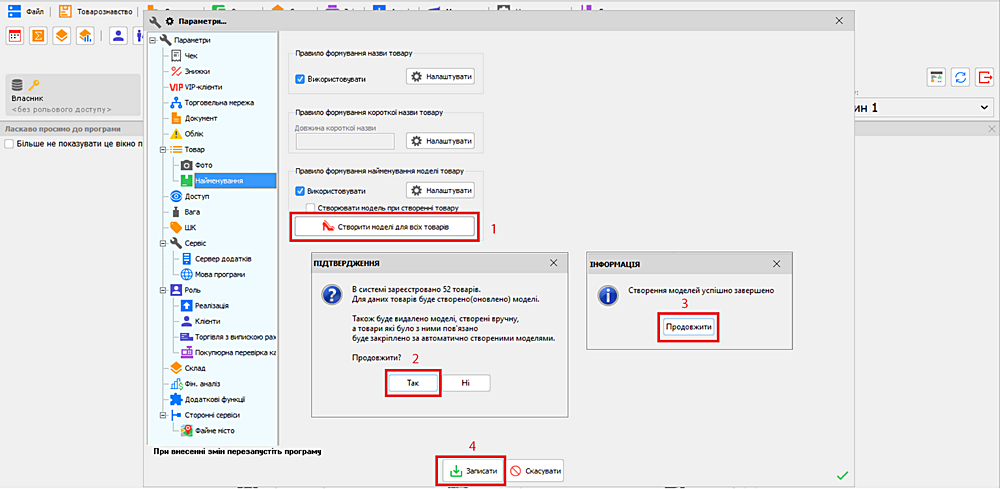Collapse the Роль tree node

(162, 290)
